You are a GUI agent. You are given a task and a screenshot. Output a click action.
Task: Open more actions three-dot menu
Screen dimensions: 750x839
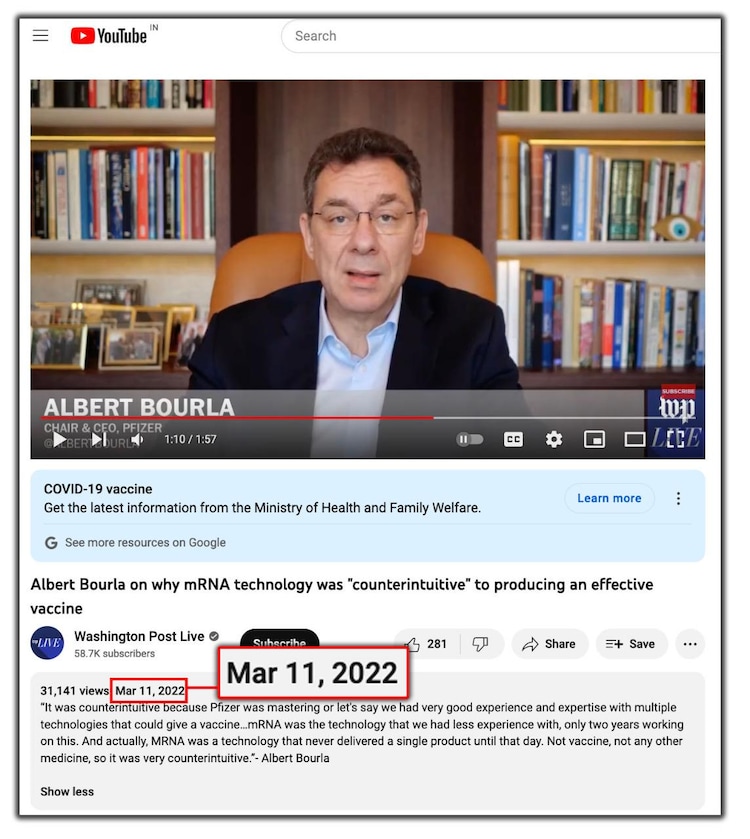(690, 644)
